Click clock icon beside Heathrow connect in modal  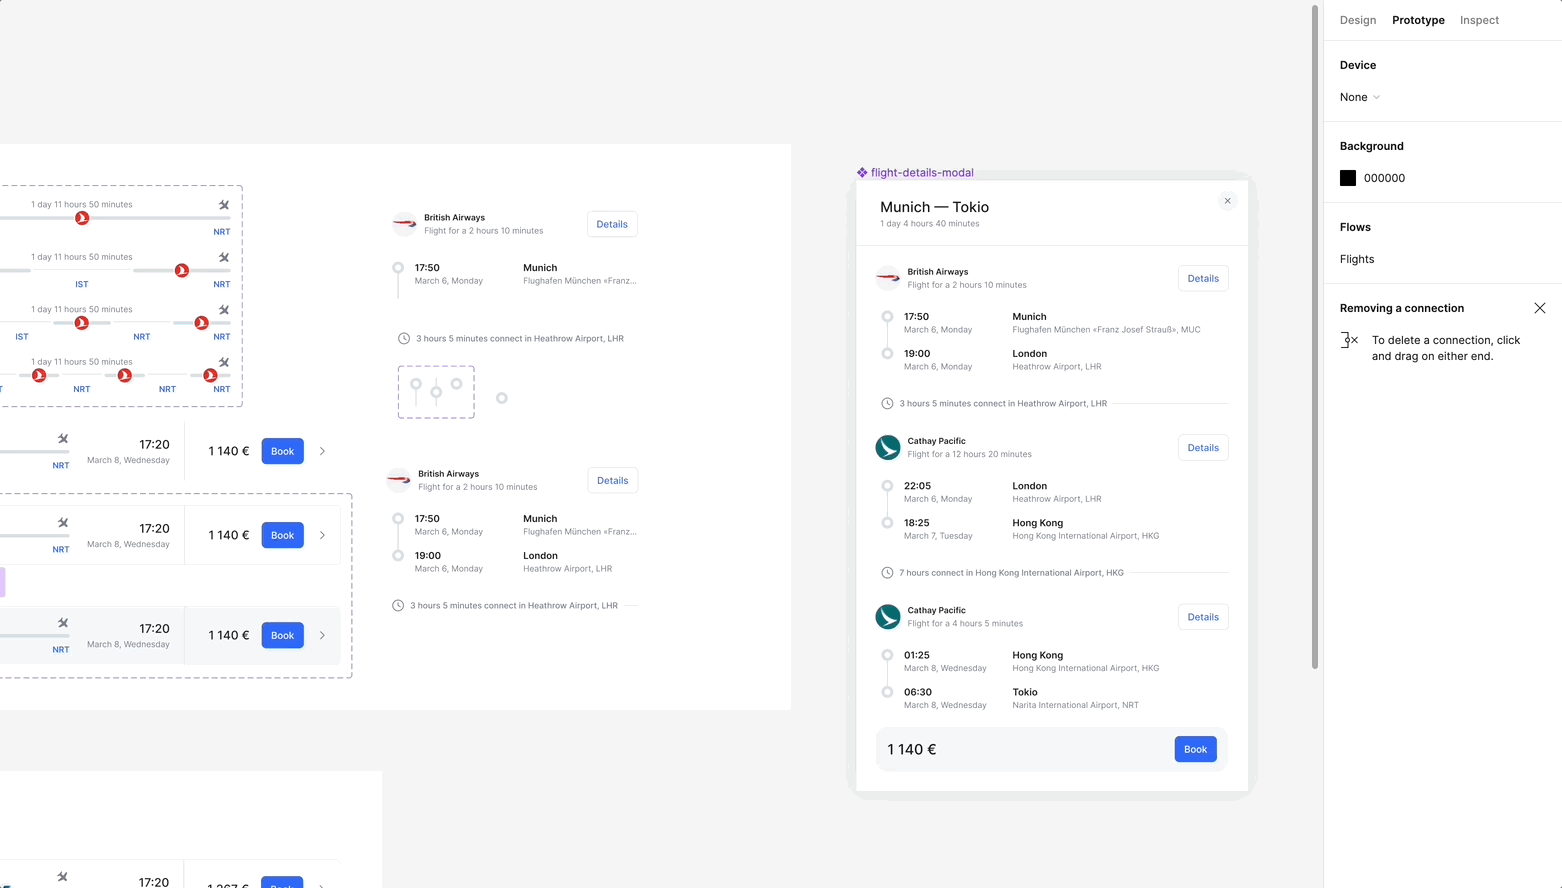pyautogui.click(x=887, y=403)
